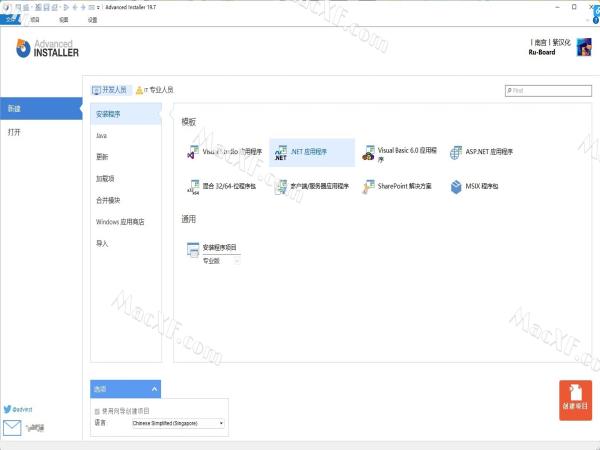Select 打开 in the left sidebar
Viewport: 600px width, 450px height.
coord(41,132)
